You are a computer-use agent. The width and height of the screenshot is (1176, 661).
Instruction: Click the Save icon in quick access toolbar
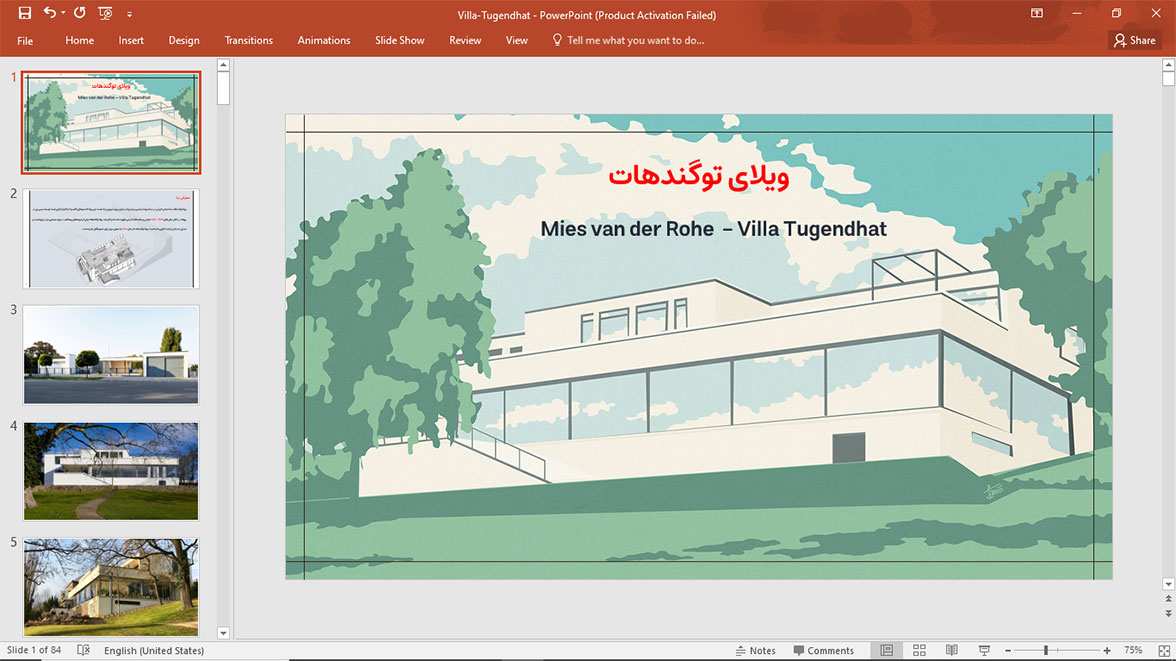25,13
